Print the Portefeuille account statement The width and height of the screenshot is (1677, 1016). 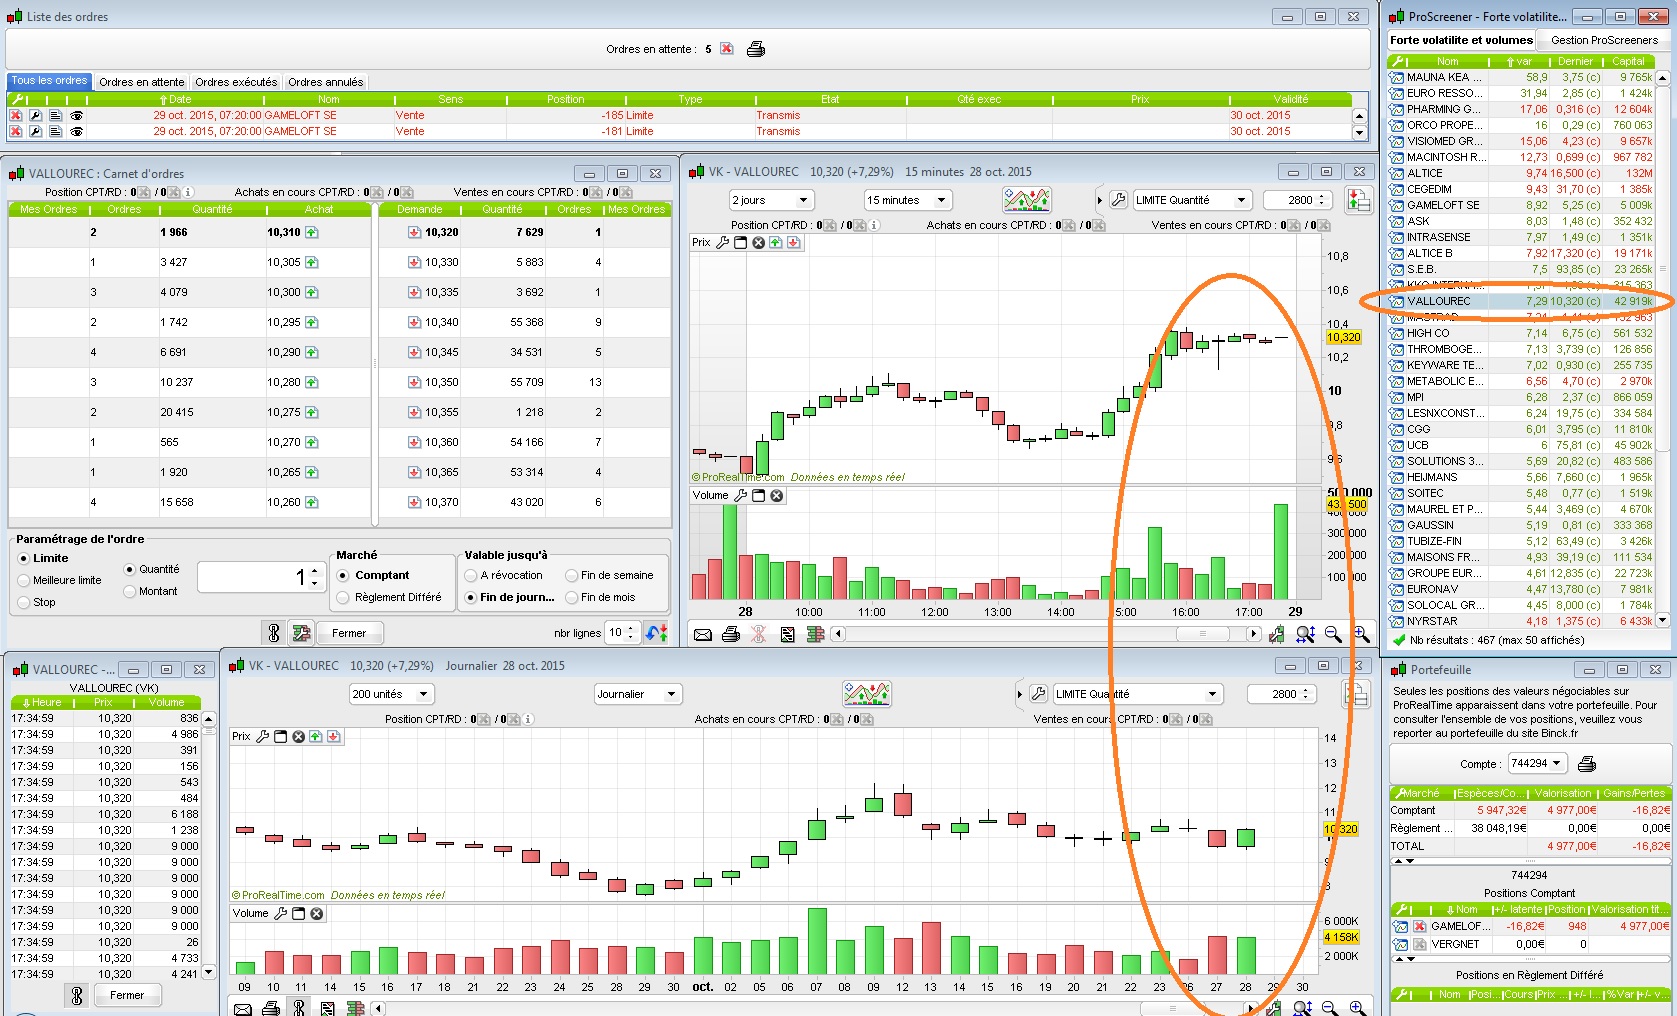[x=1587, y=764]
